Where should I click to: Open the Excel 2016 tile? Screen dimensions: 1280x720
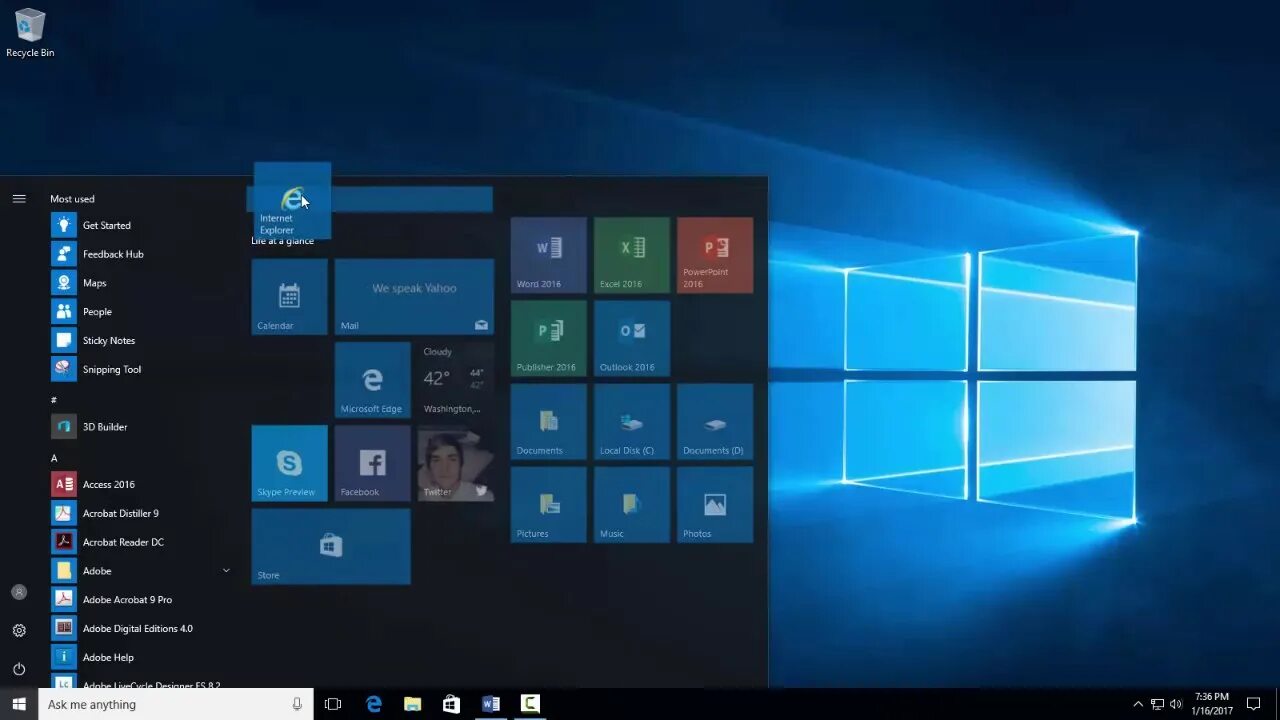(632, 255)
